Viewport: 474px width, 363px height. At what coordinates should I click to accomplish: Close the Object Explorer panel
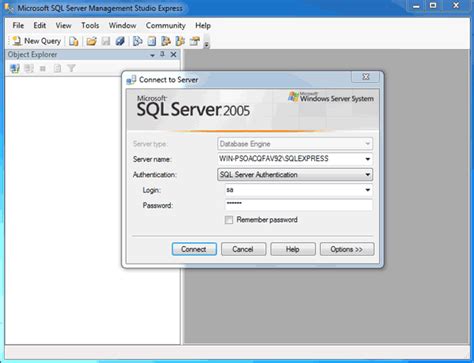click(173, 55)
